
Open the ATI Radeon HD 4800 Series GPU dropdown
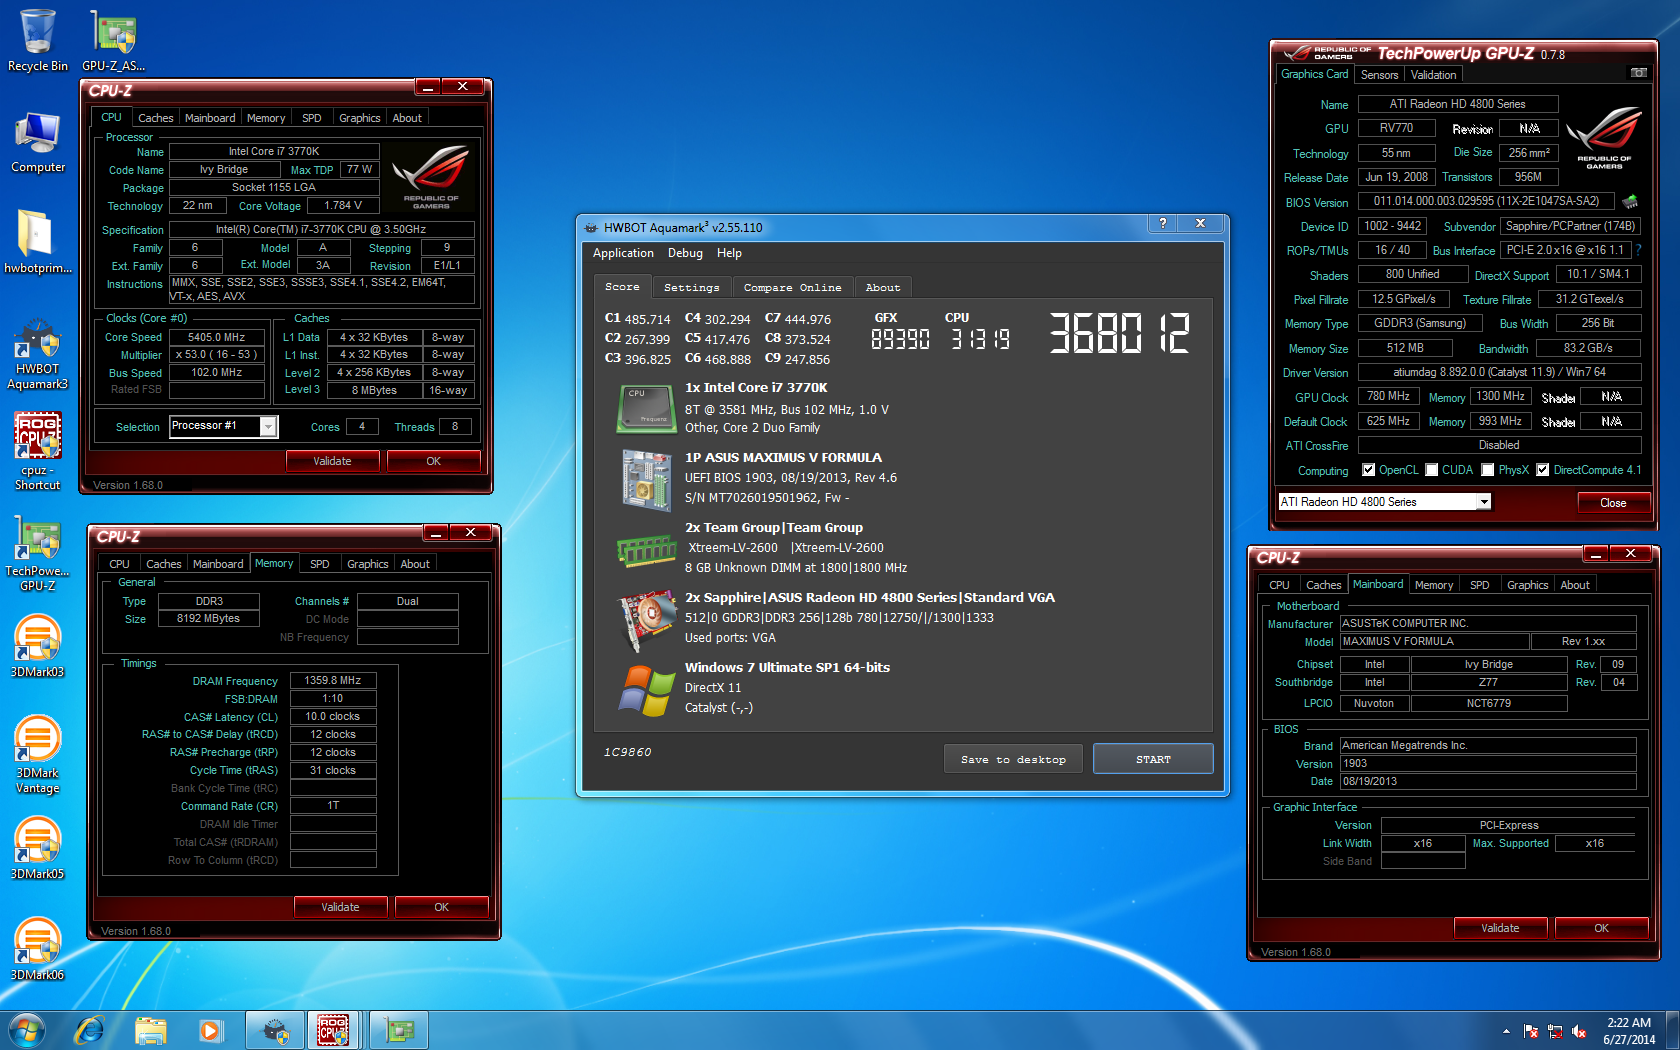[1484, 502]
